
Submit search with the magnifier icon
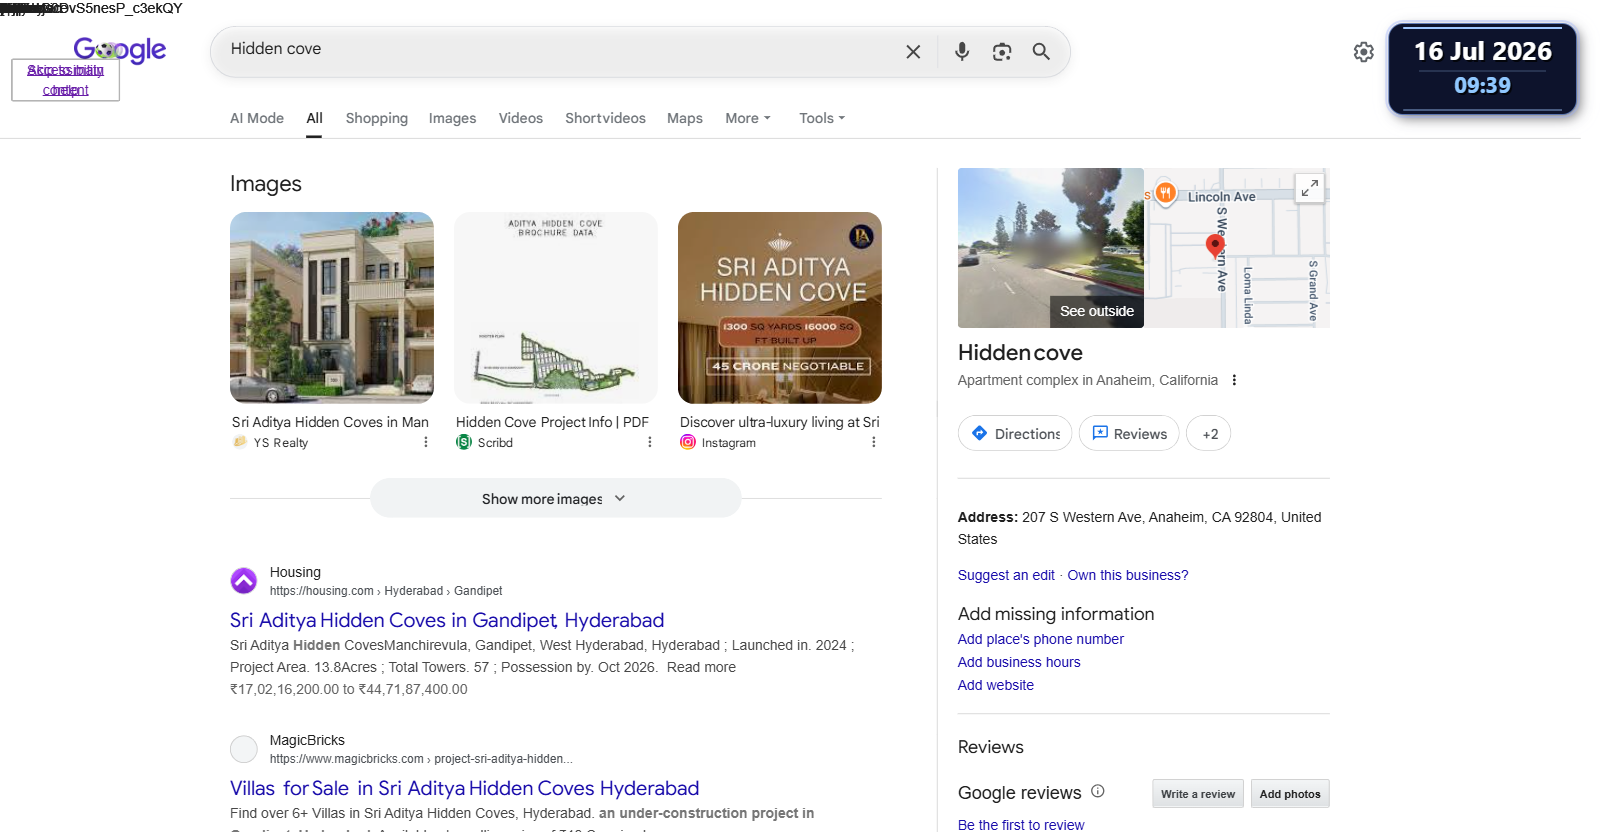1041,52
